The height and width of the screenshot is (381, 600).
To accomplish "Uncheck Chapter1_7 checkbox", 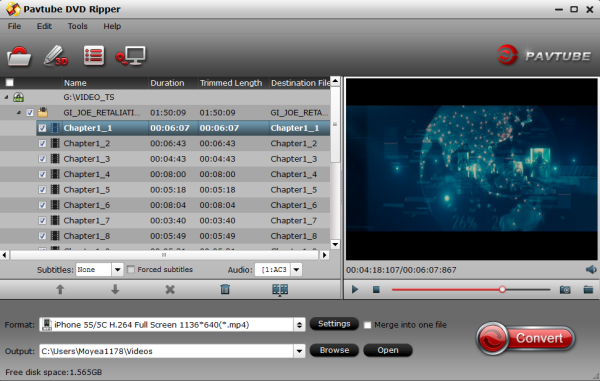I will click(x=42, y=220).
